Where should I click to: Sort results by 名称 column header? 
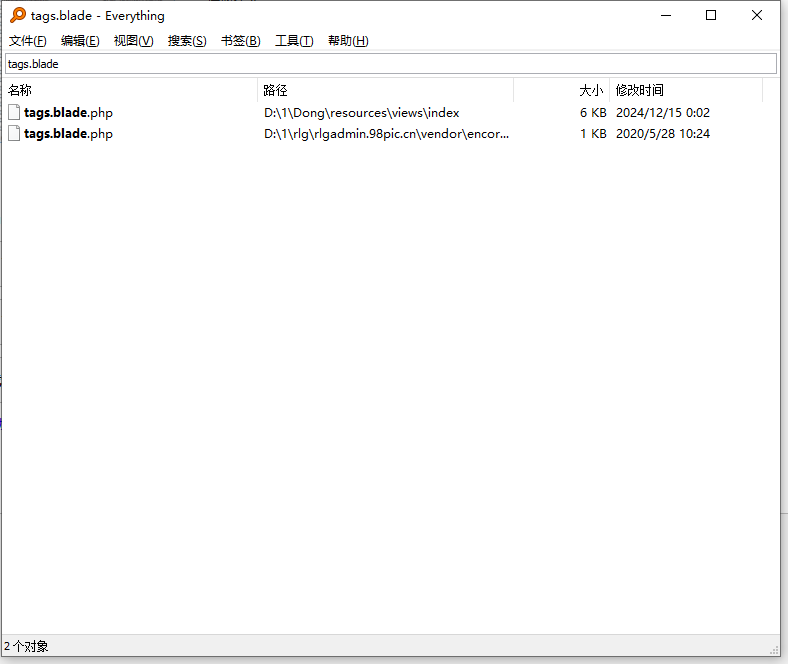pos(131,90)
